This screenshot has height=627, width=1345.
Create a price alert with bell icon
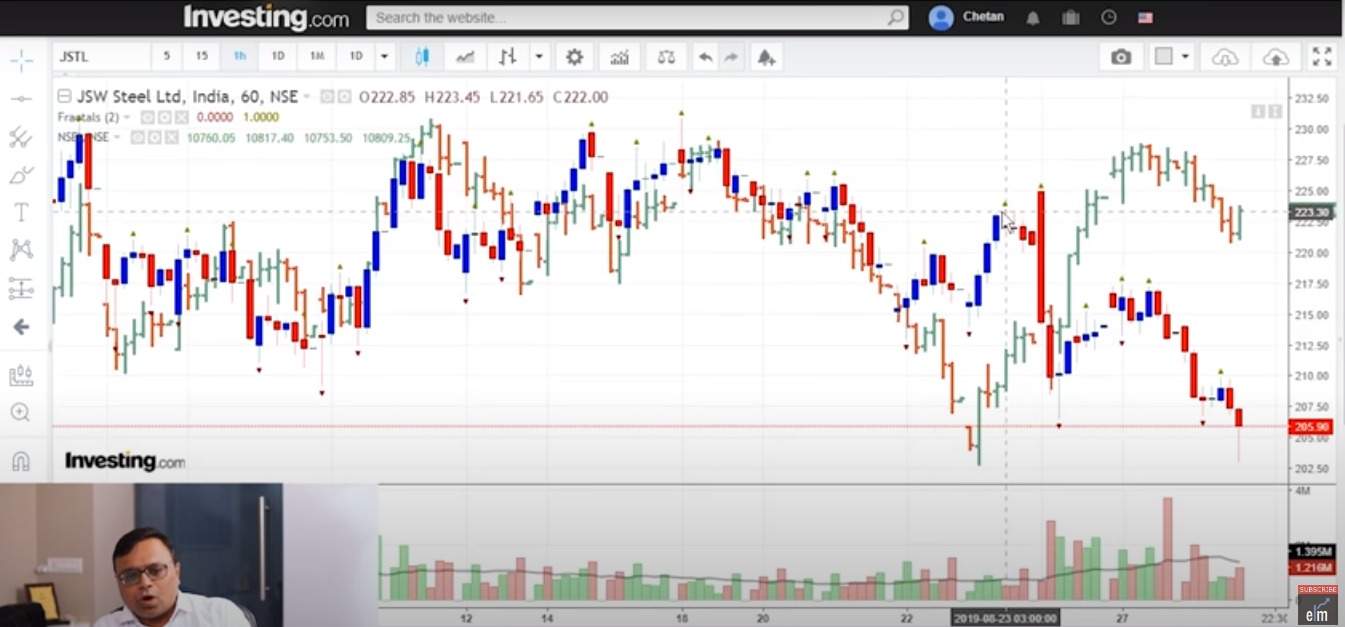(765, 57)
